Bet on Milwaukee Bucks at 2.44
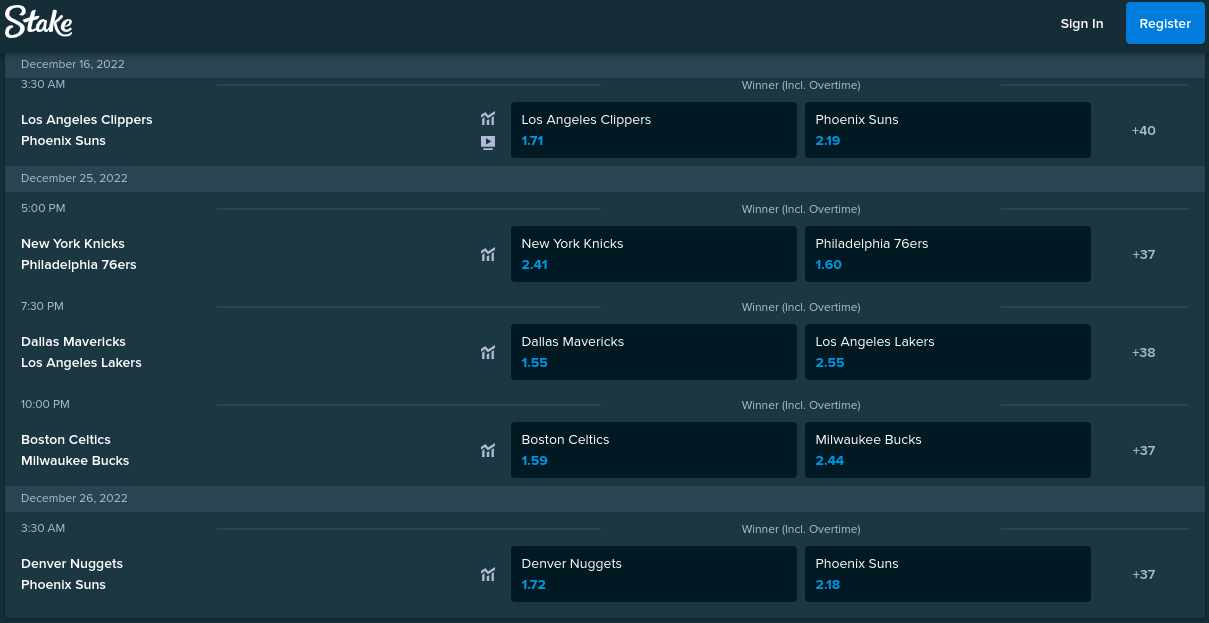The height and width of the screenshot is (623, 1209). tap(948, 450)
